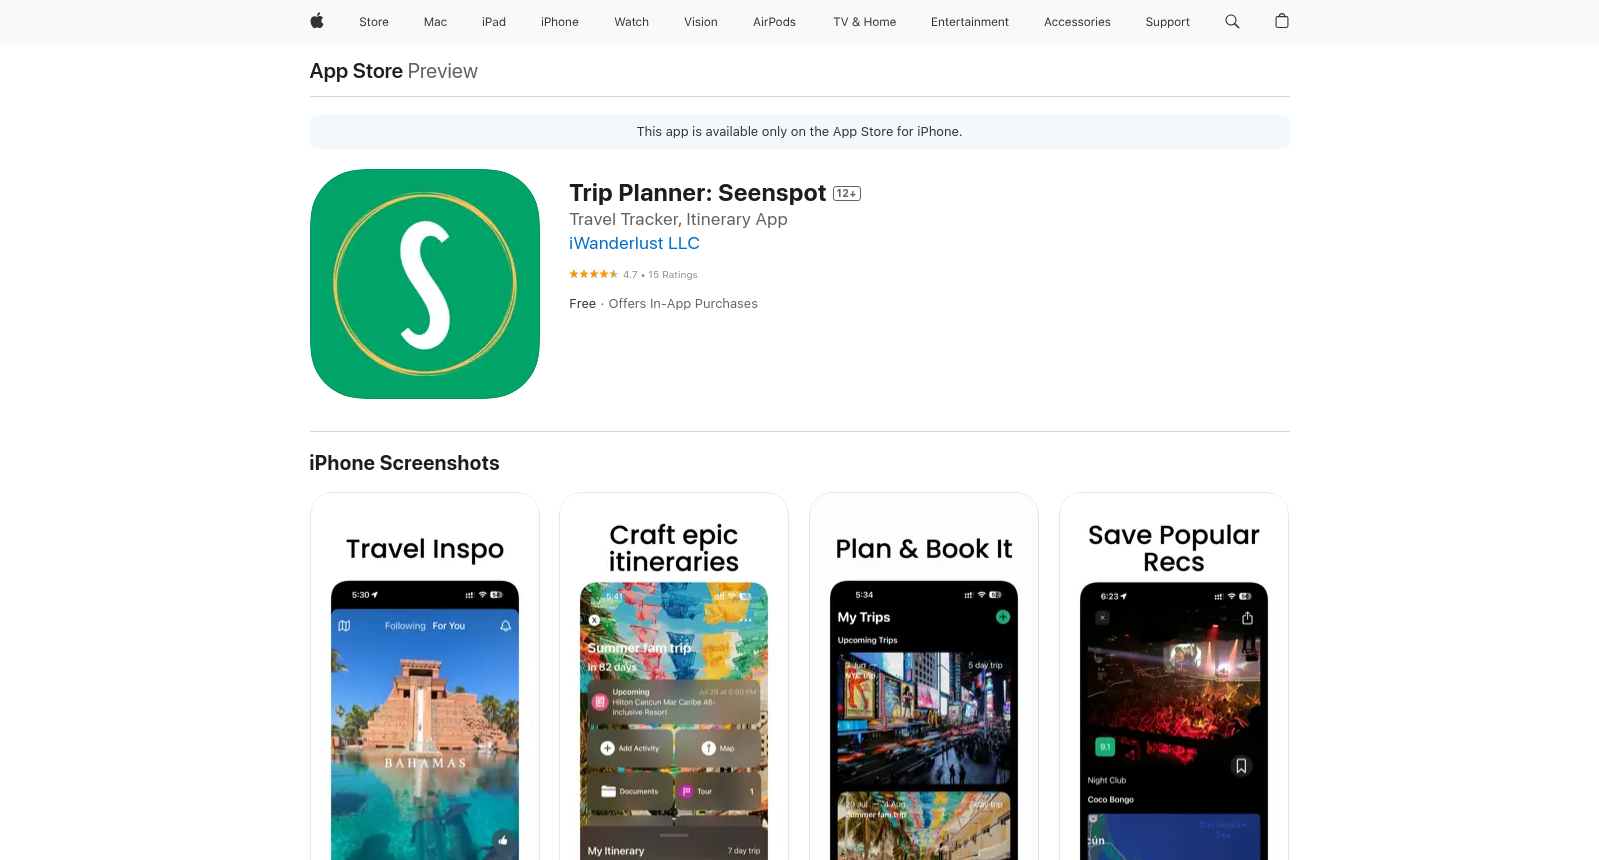Open the Store menu
Viewport: 1599px width, 860px height.
[374, 22]
